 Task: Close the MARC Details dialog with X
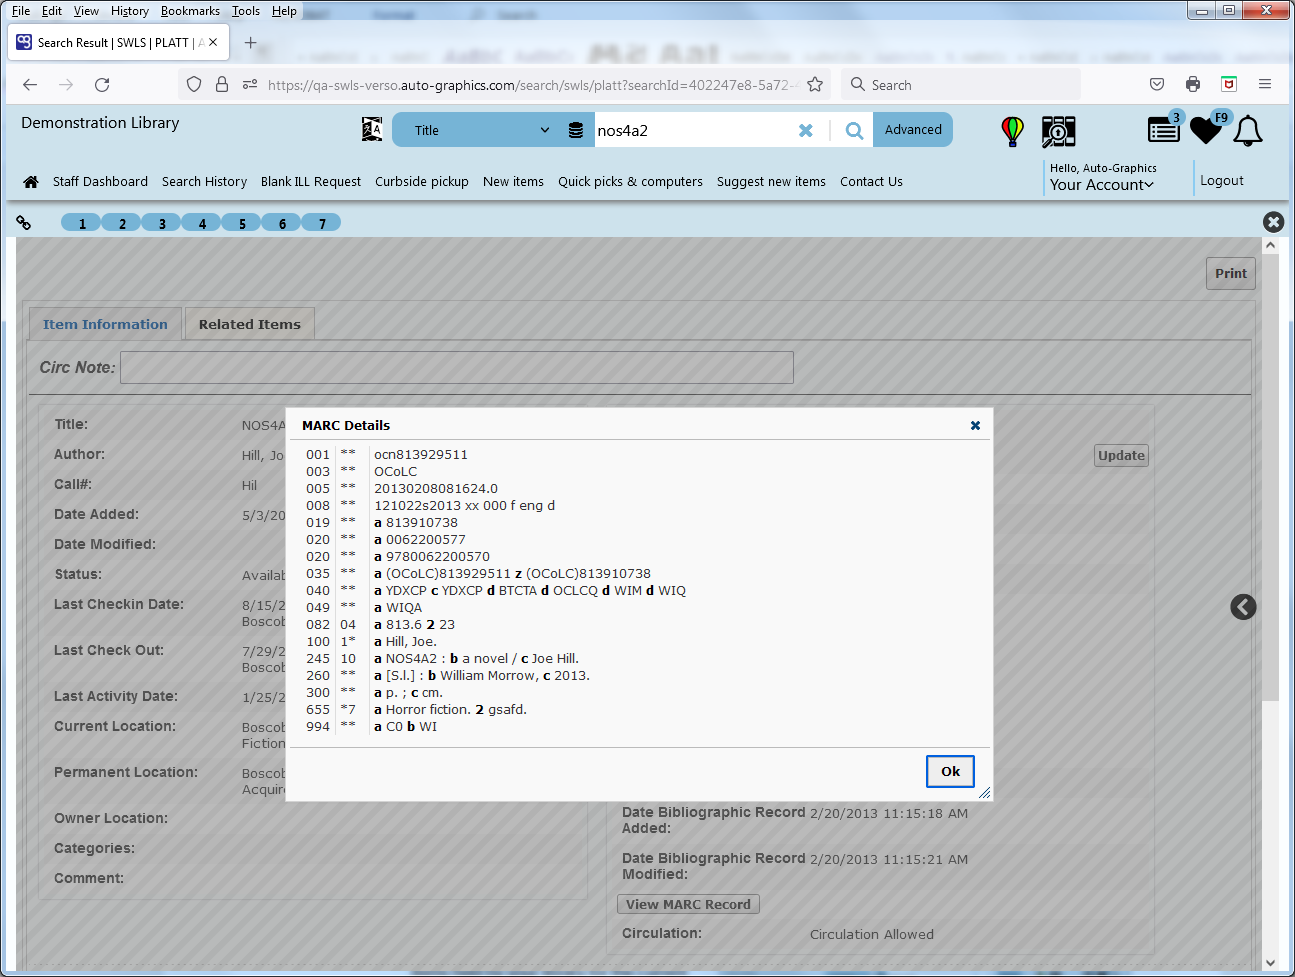(x=975, y=425)
